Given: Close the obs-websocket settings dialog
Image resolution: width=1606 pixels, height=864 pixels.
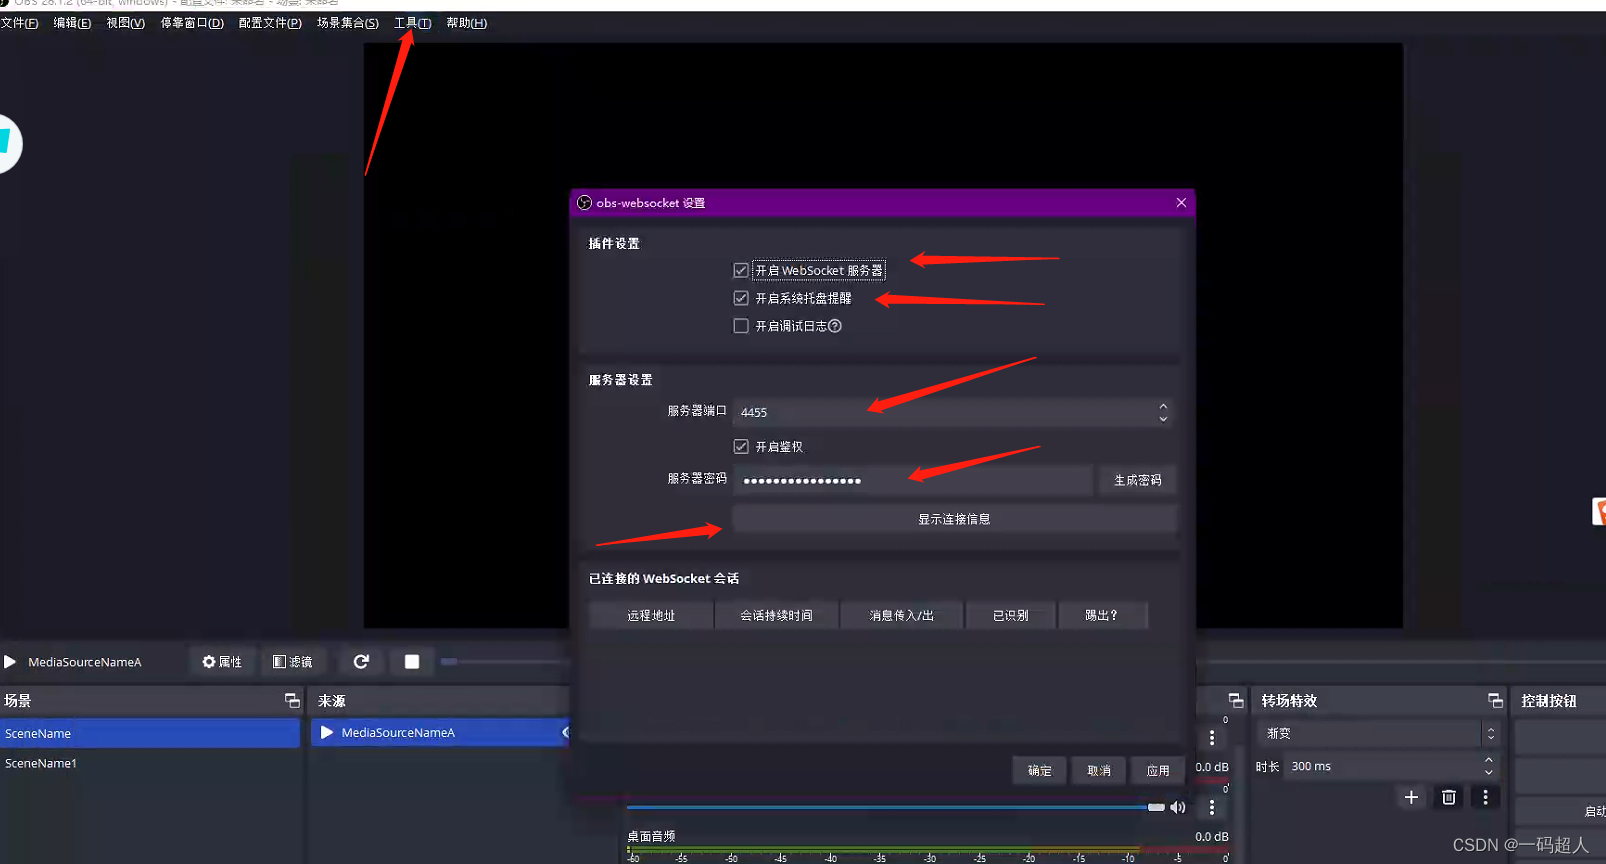Looking at the screenshot, I should (1181, 202).
